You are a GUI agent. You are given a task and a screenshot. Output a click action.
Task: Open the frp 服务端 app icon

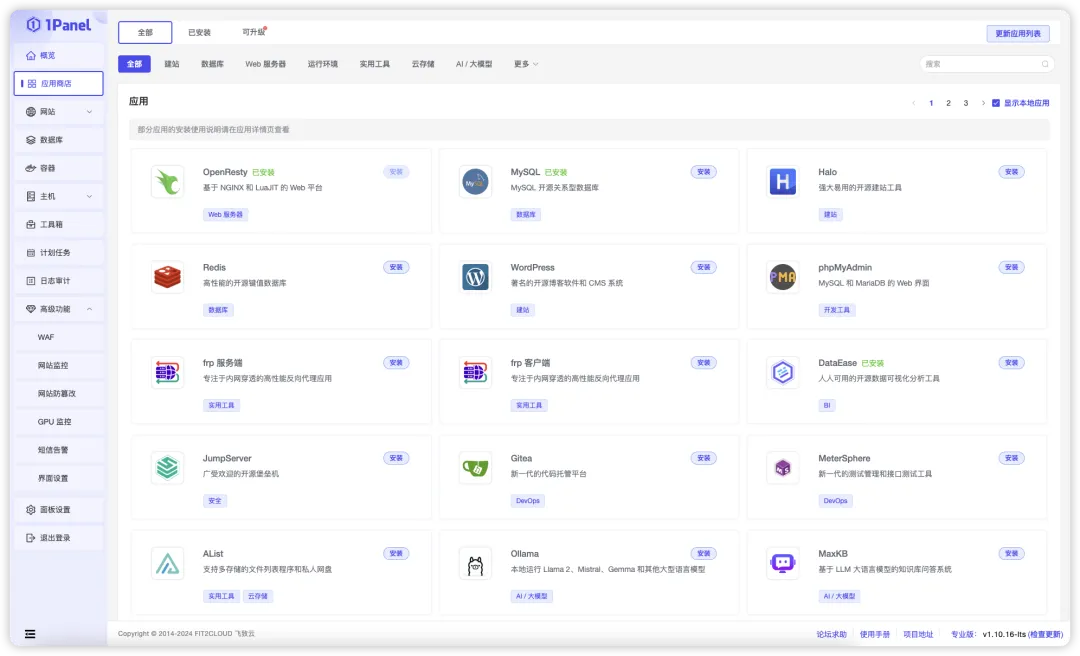point(167,373)
